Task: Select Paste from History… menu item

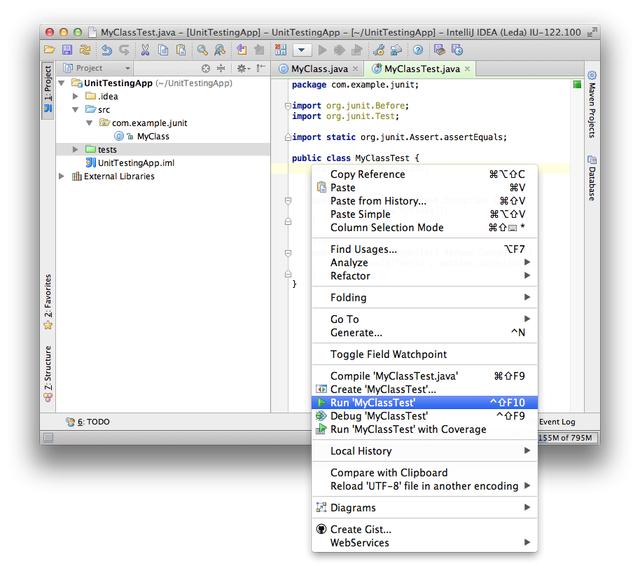Action: tap(424, 201)
